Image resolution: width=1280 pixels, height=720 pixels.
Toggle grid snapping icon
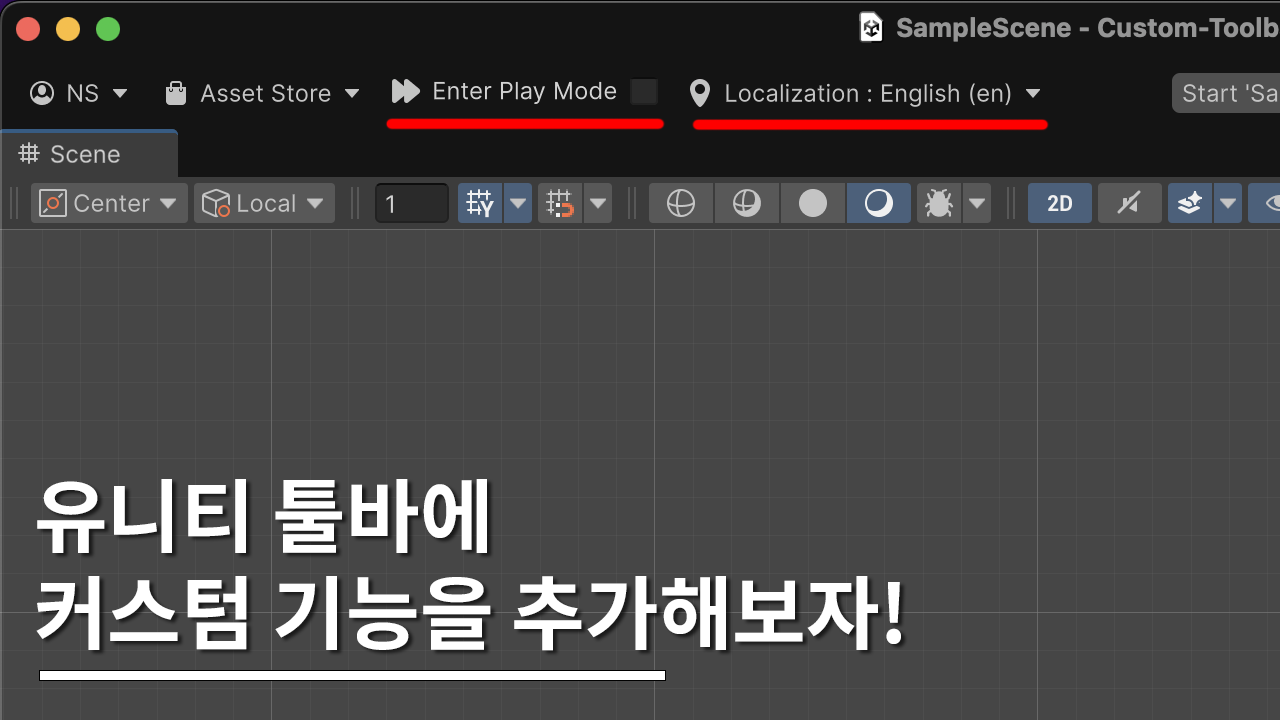click(561, 203)
